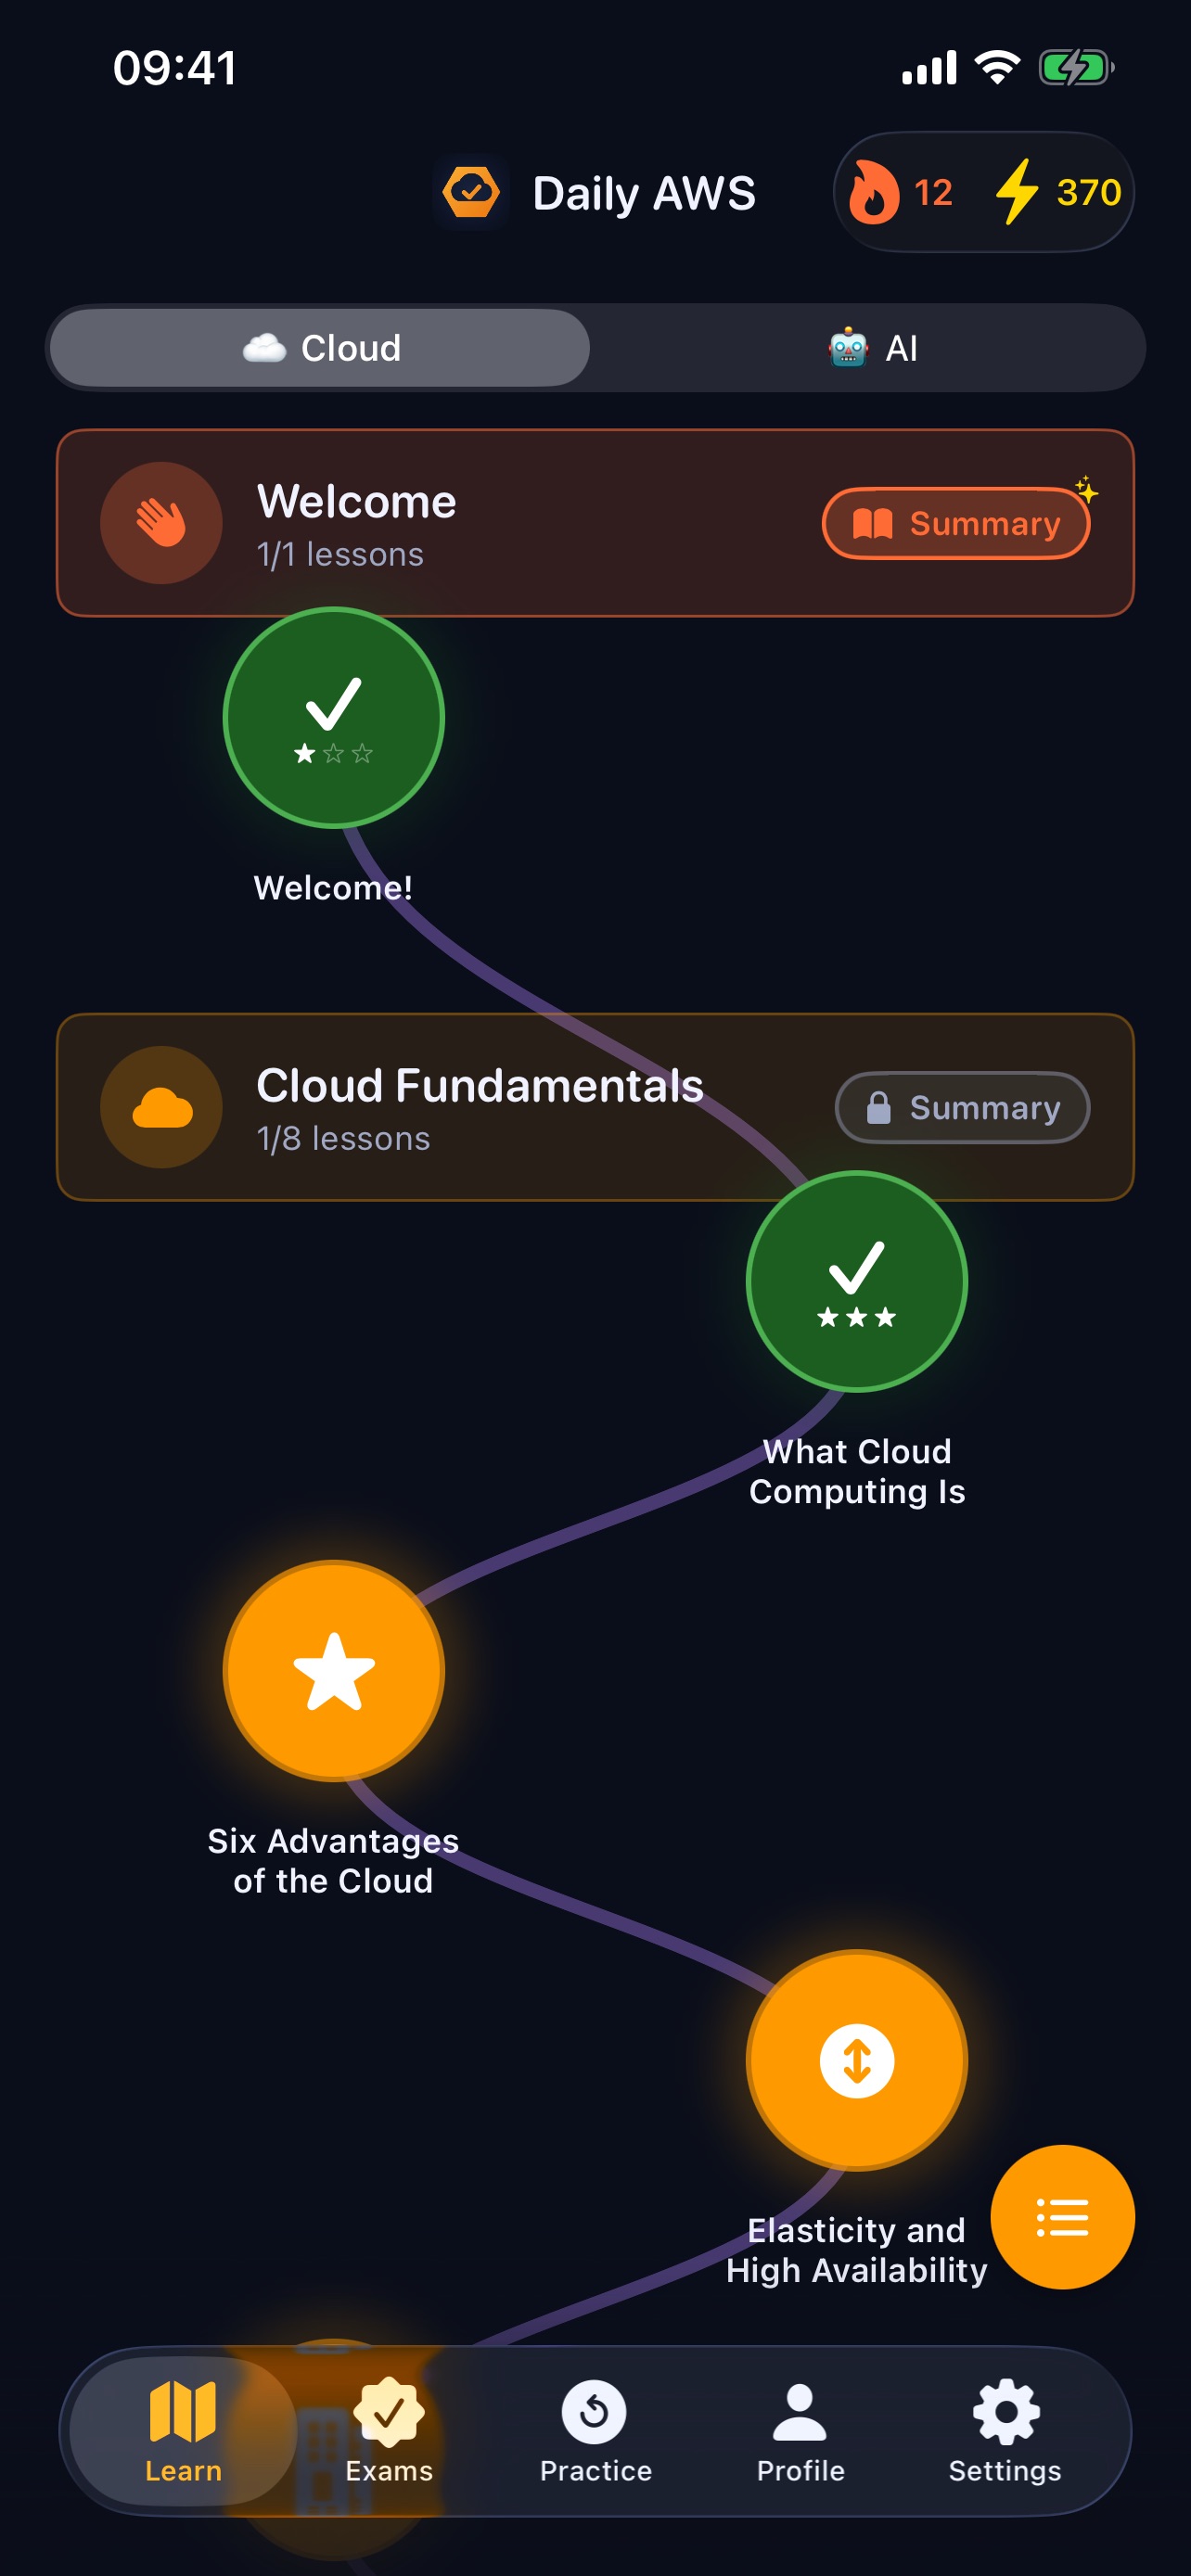Switch to the AI track tab
Screen dimensions: 1191x2576
click(872, 348)
